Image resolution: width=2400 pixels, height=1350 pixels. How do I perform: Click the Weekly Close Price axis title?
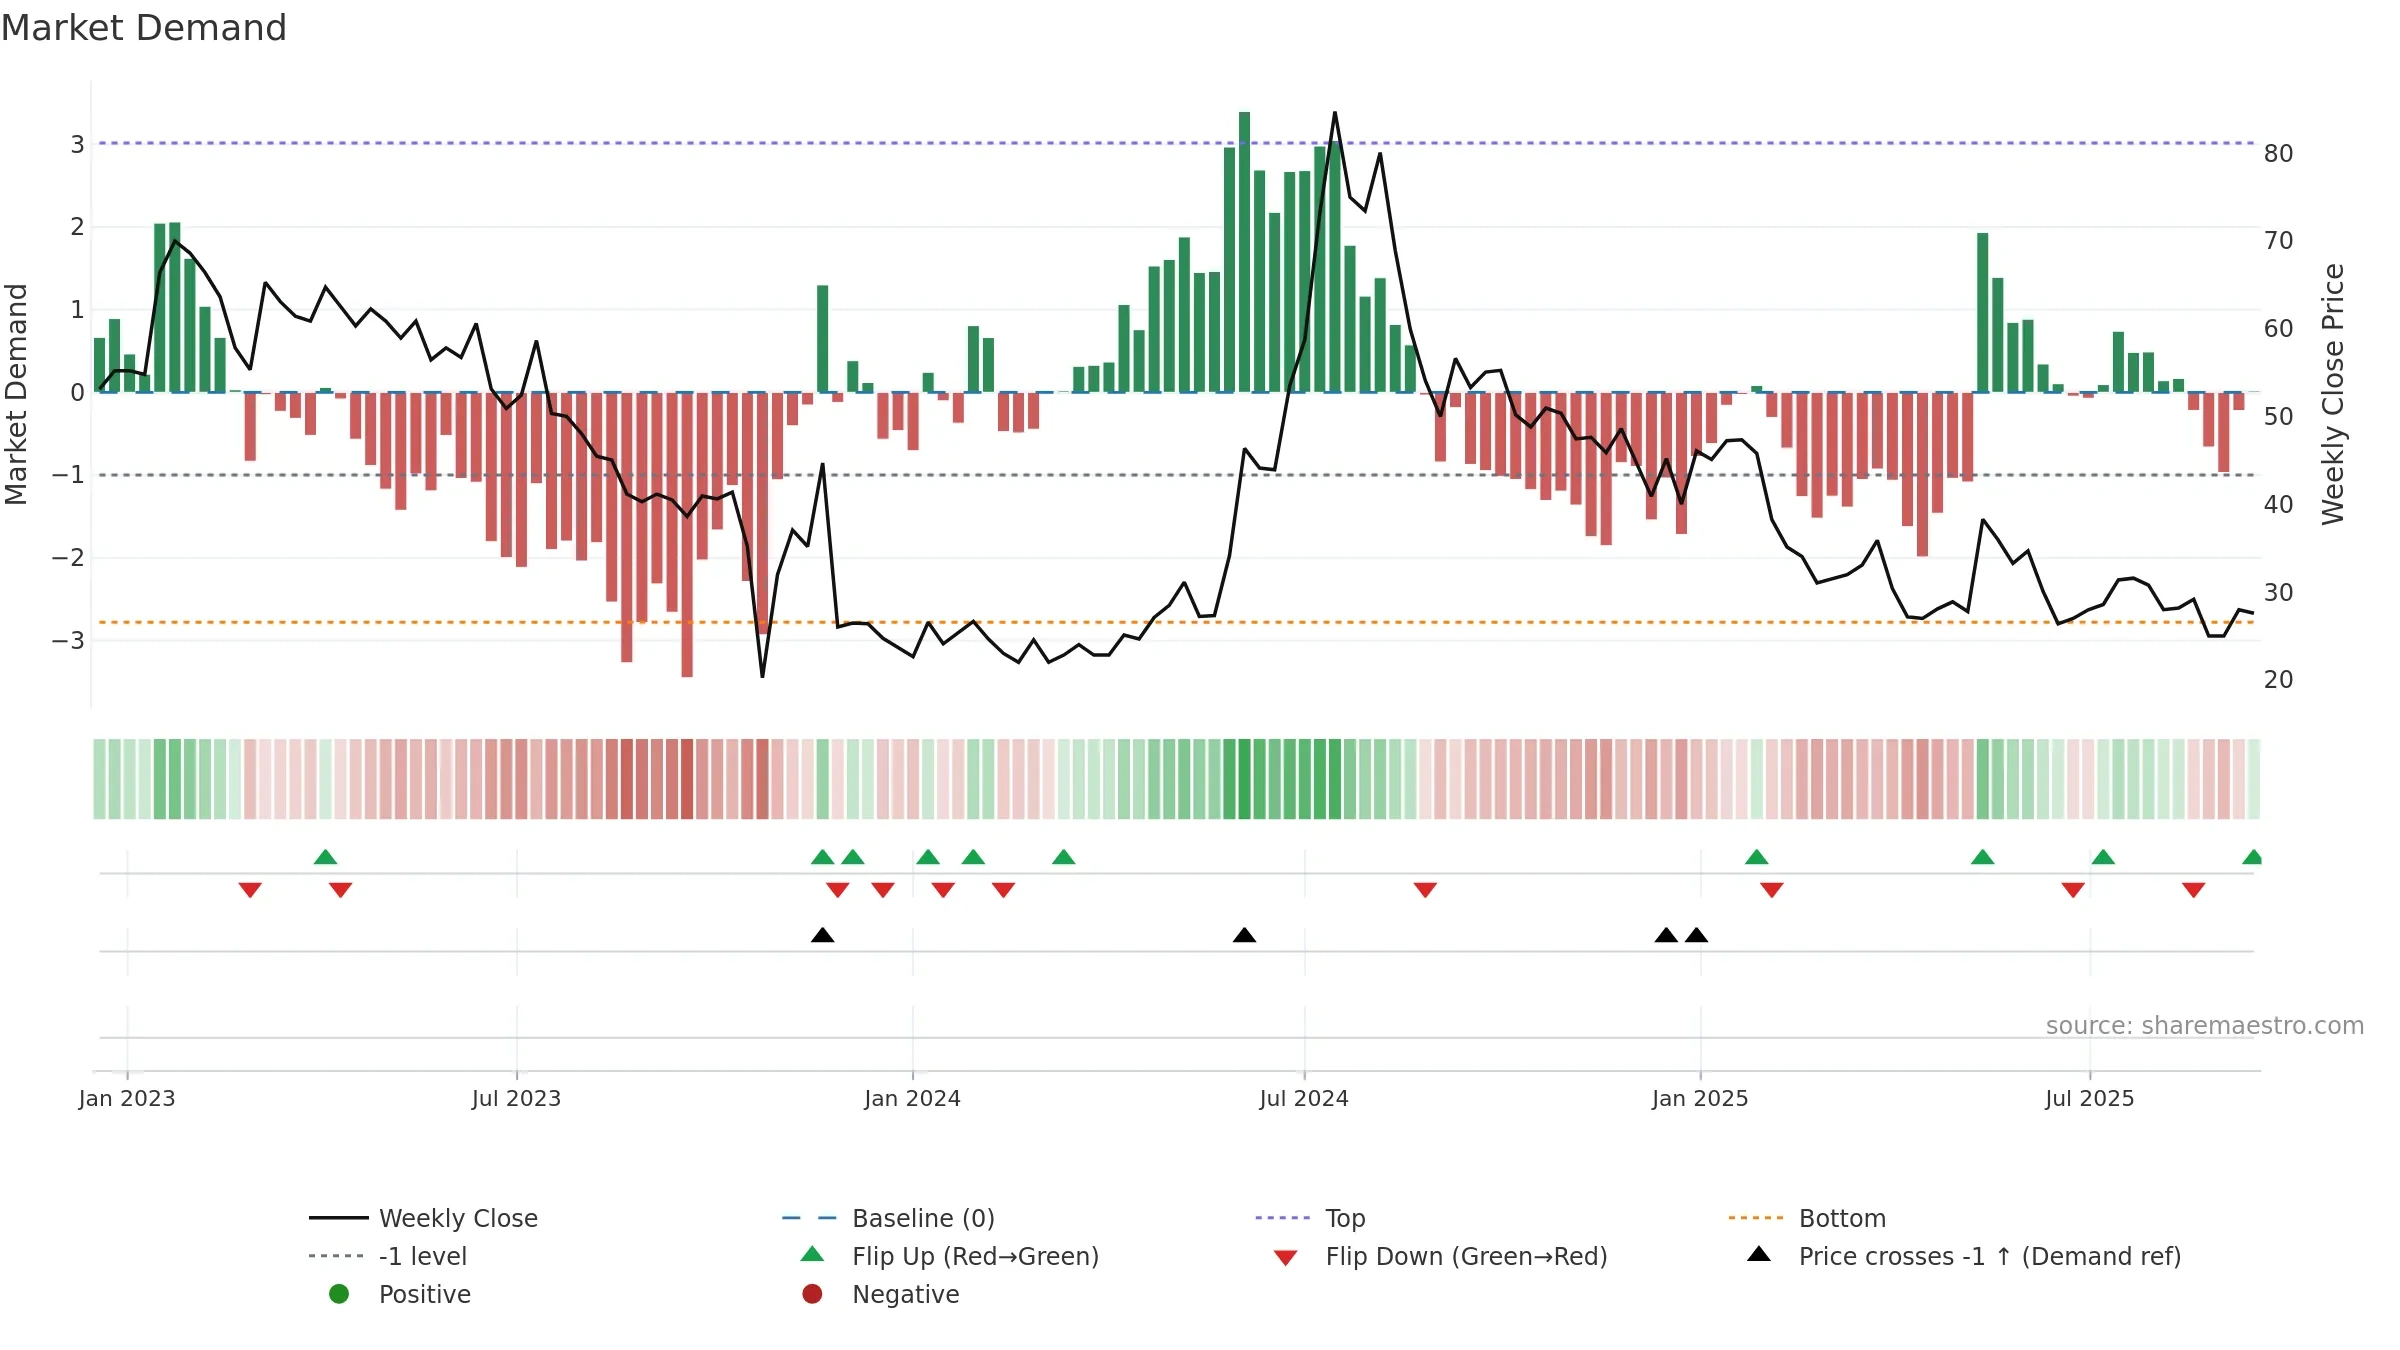(2332, 394)
